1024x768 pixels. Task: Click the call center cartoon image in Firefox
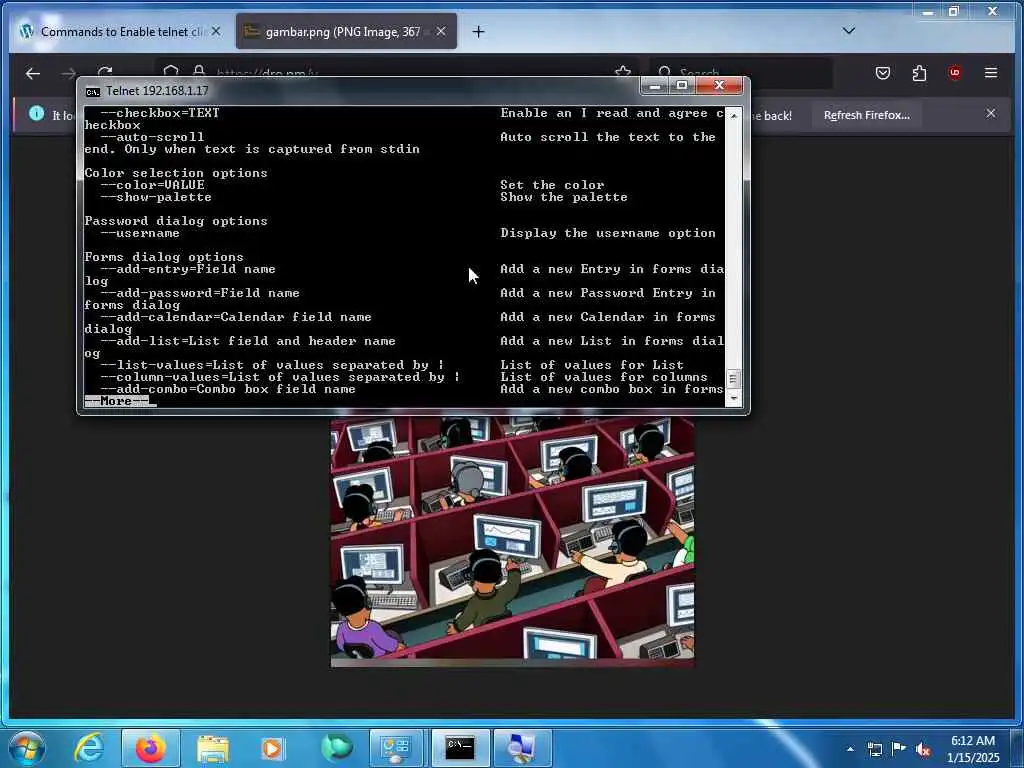coord(513,541)
